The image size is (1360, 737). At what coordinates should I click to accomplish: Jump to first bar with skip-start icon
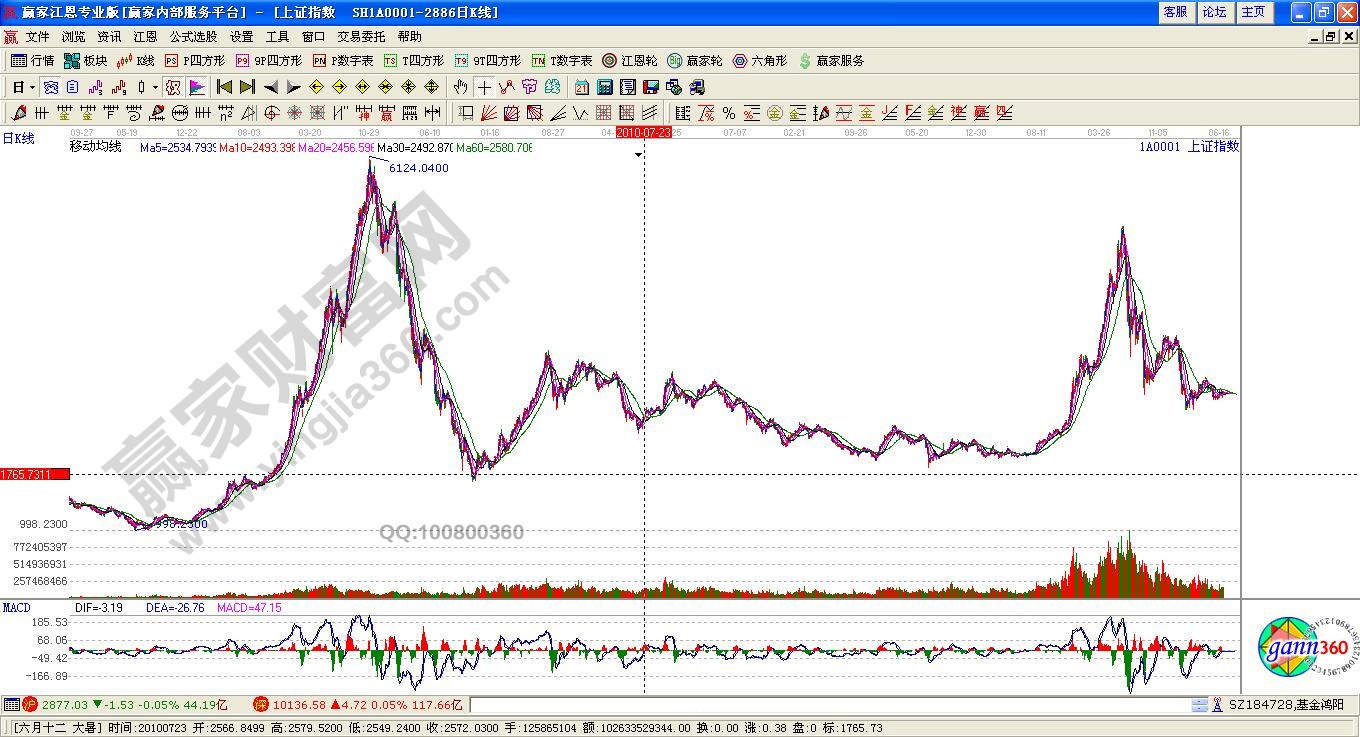click(225, 87)
